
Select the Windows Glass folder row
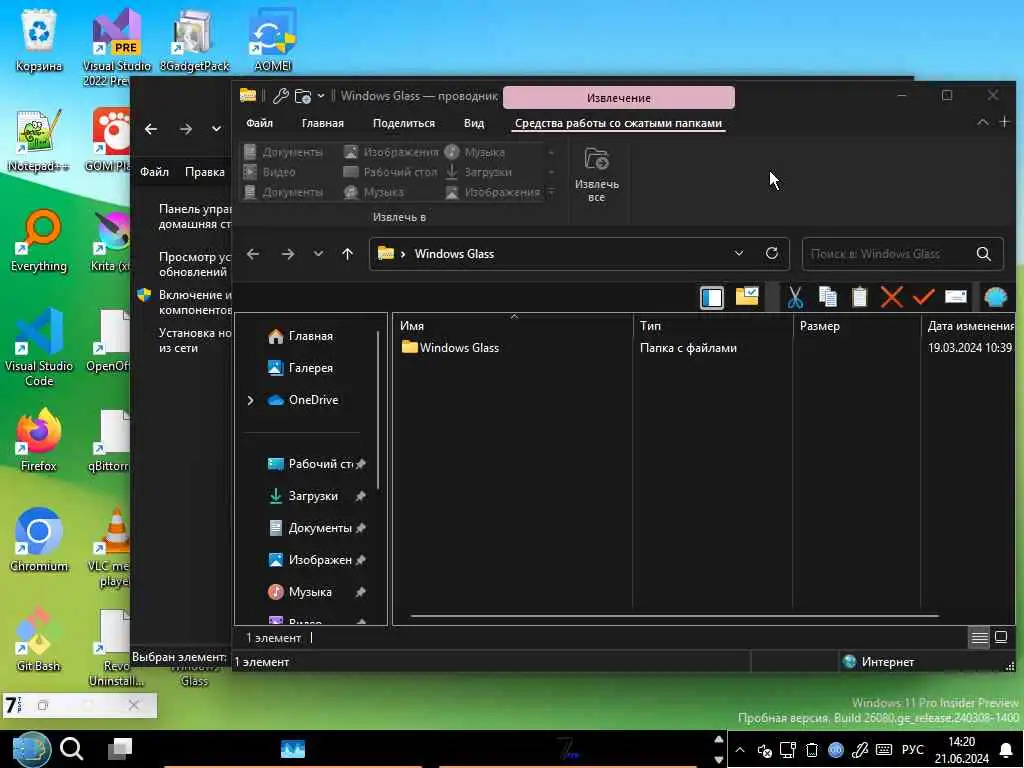[705, 347]
